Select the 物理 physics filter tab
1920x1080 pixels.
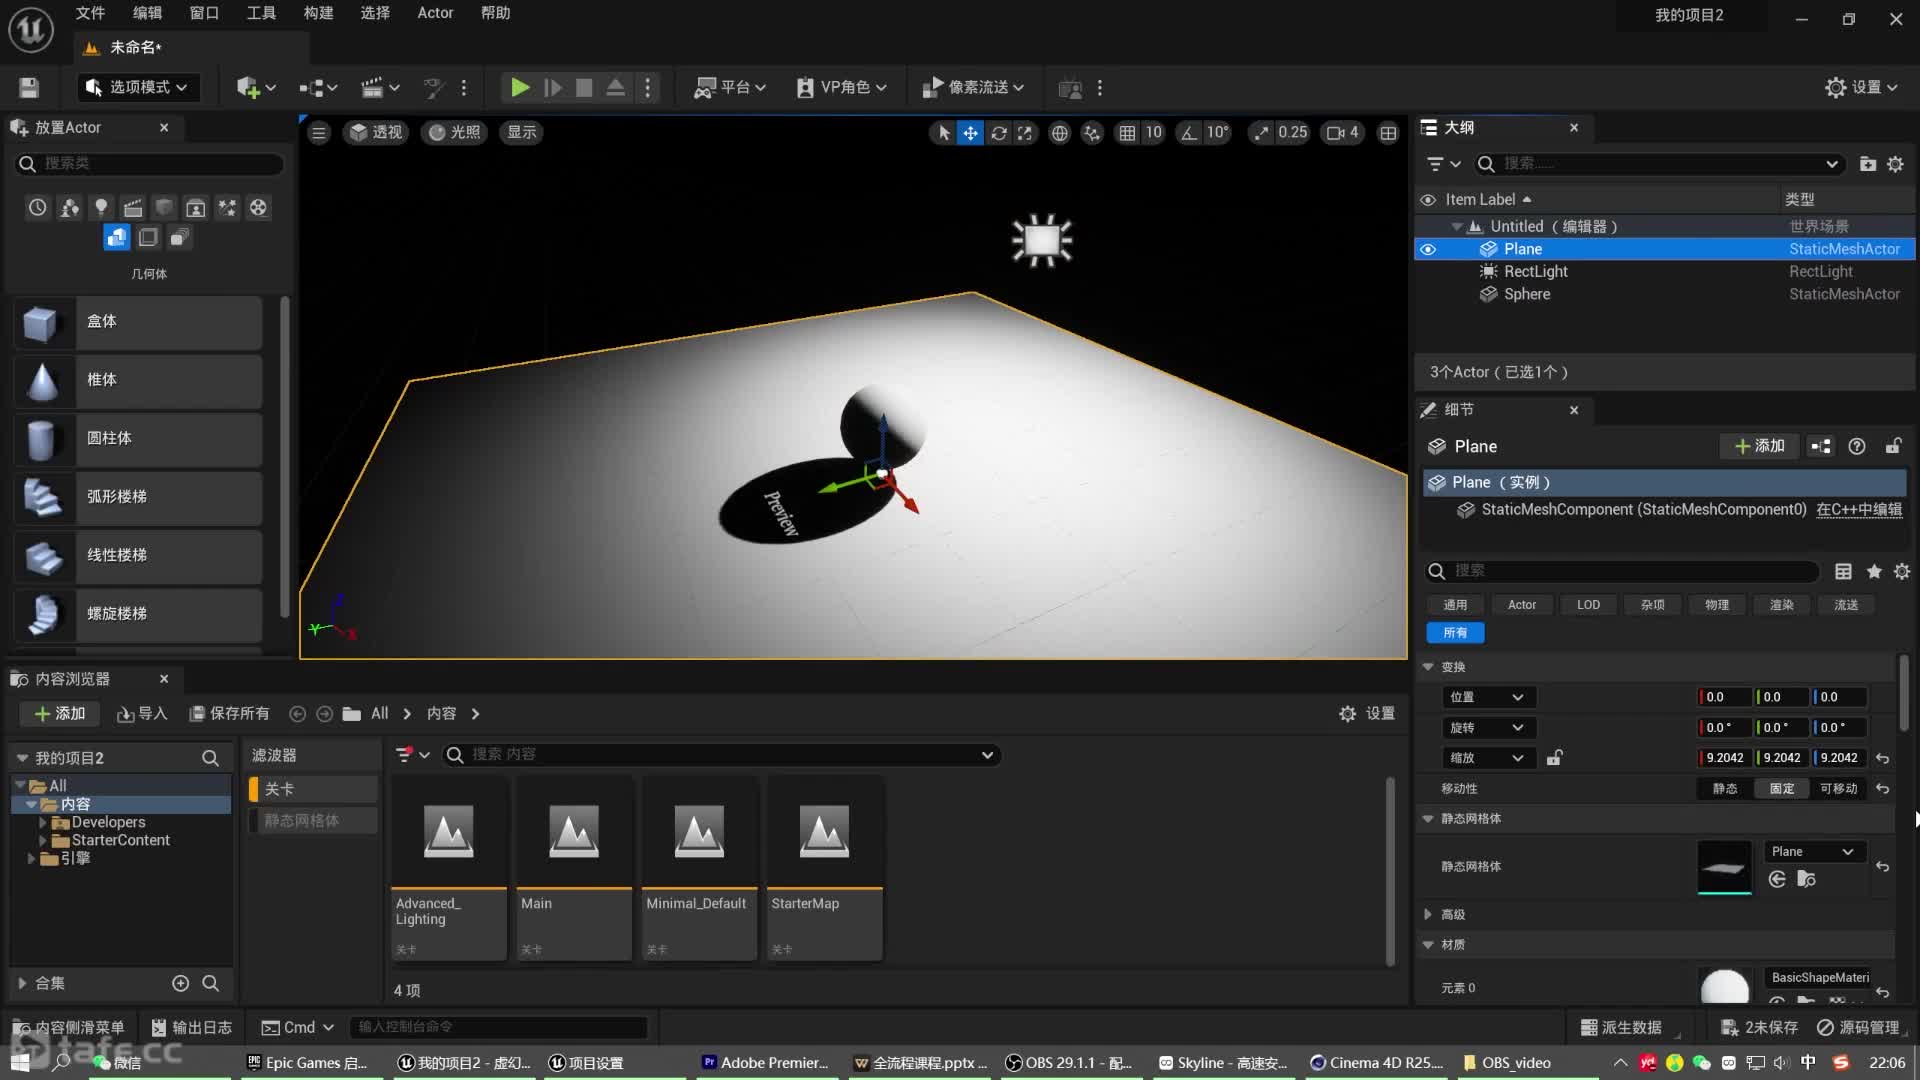point(1717,605)
